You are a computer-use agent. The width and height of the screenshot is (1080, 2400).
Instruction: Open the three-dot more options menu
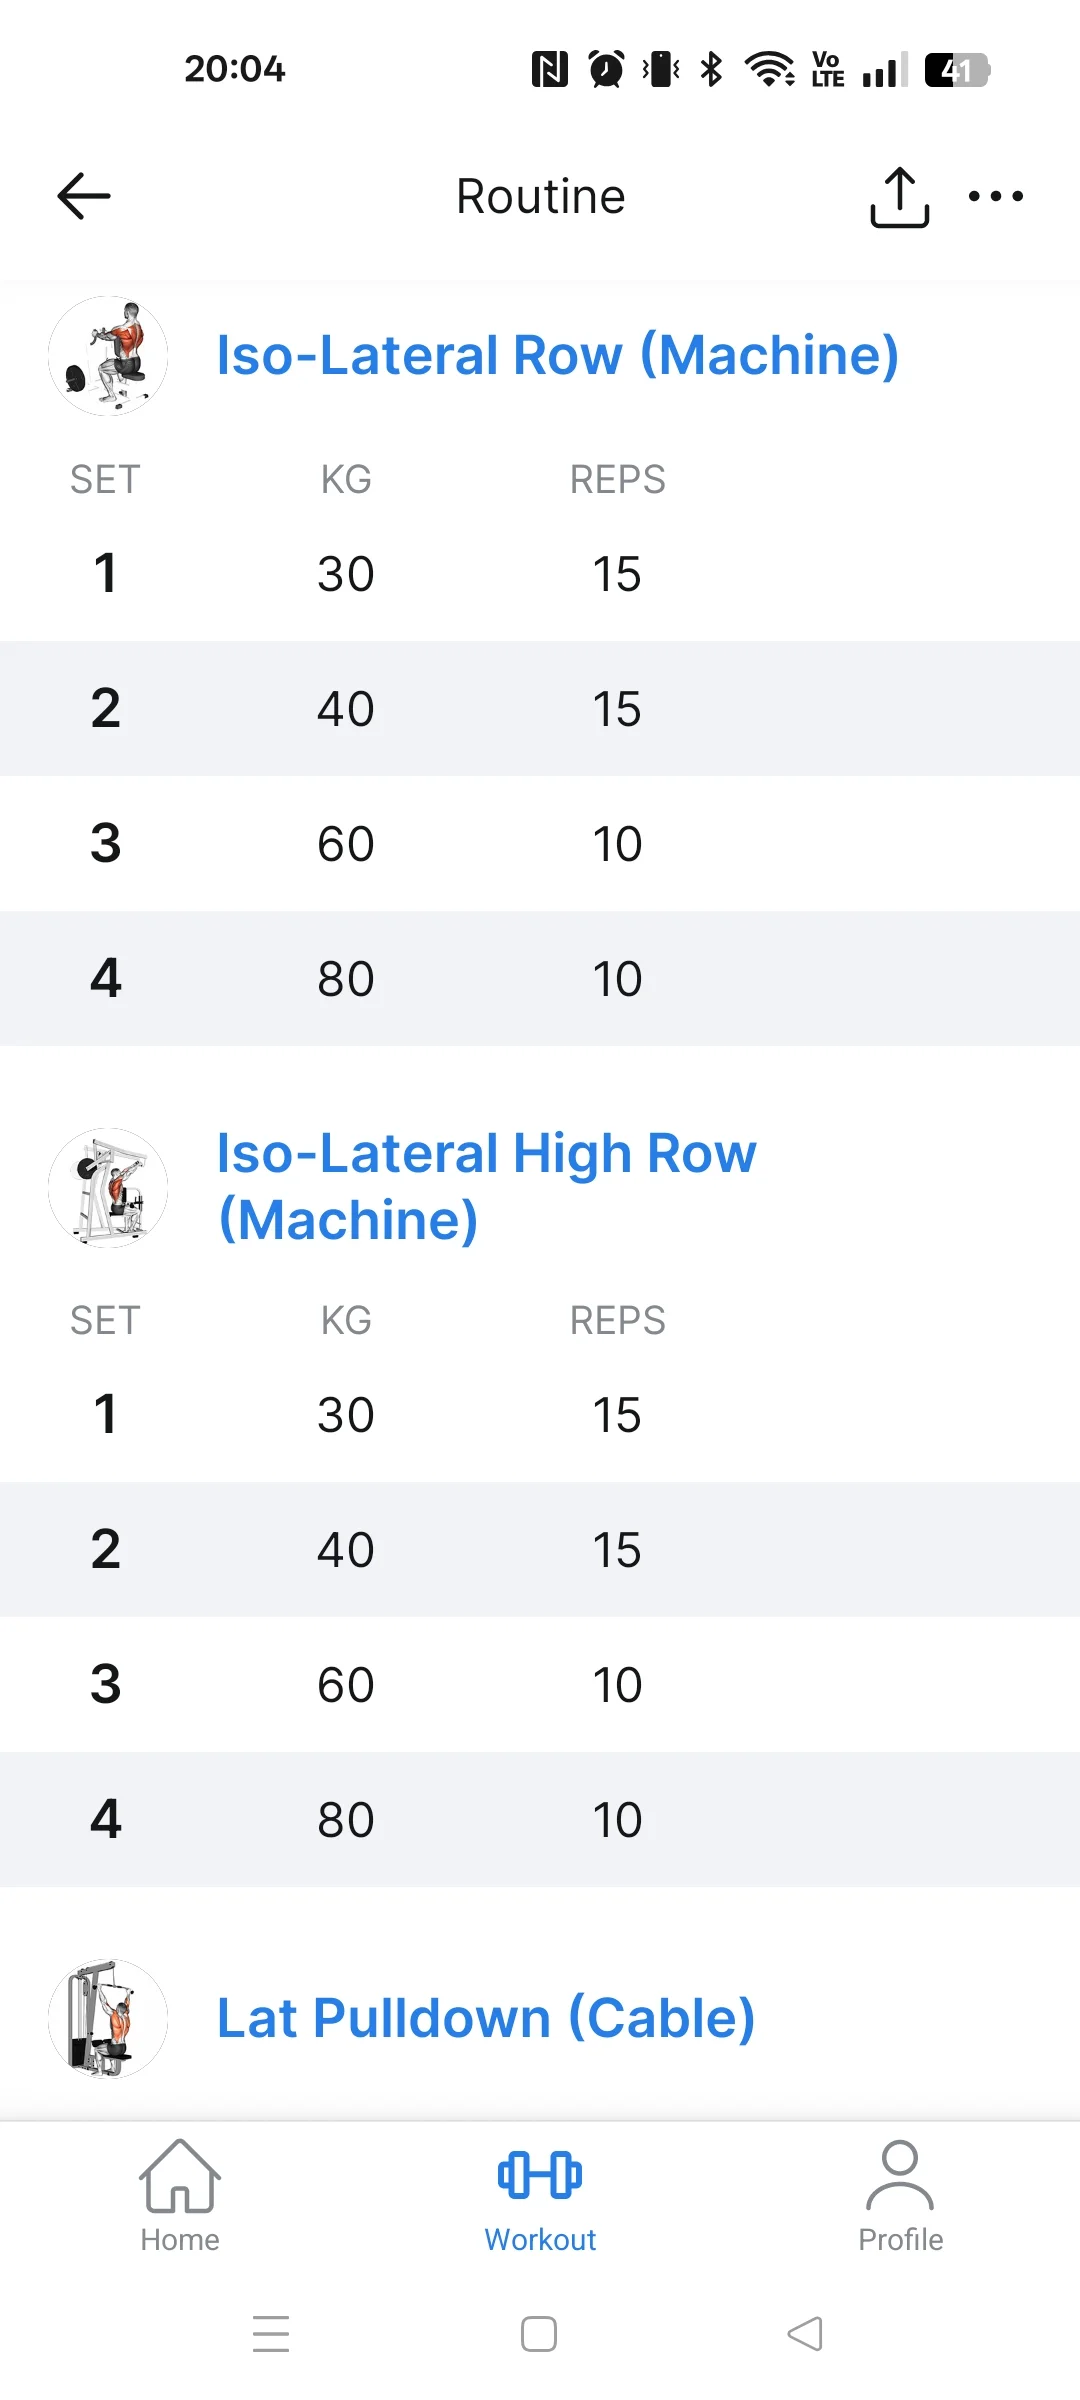click(995, 196)
